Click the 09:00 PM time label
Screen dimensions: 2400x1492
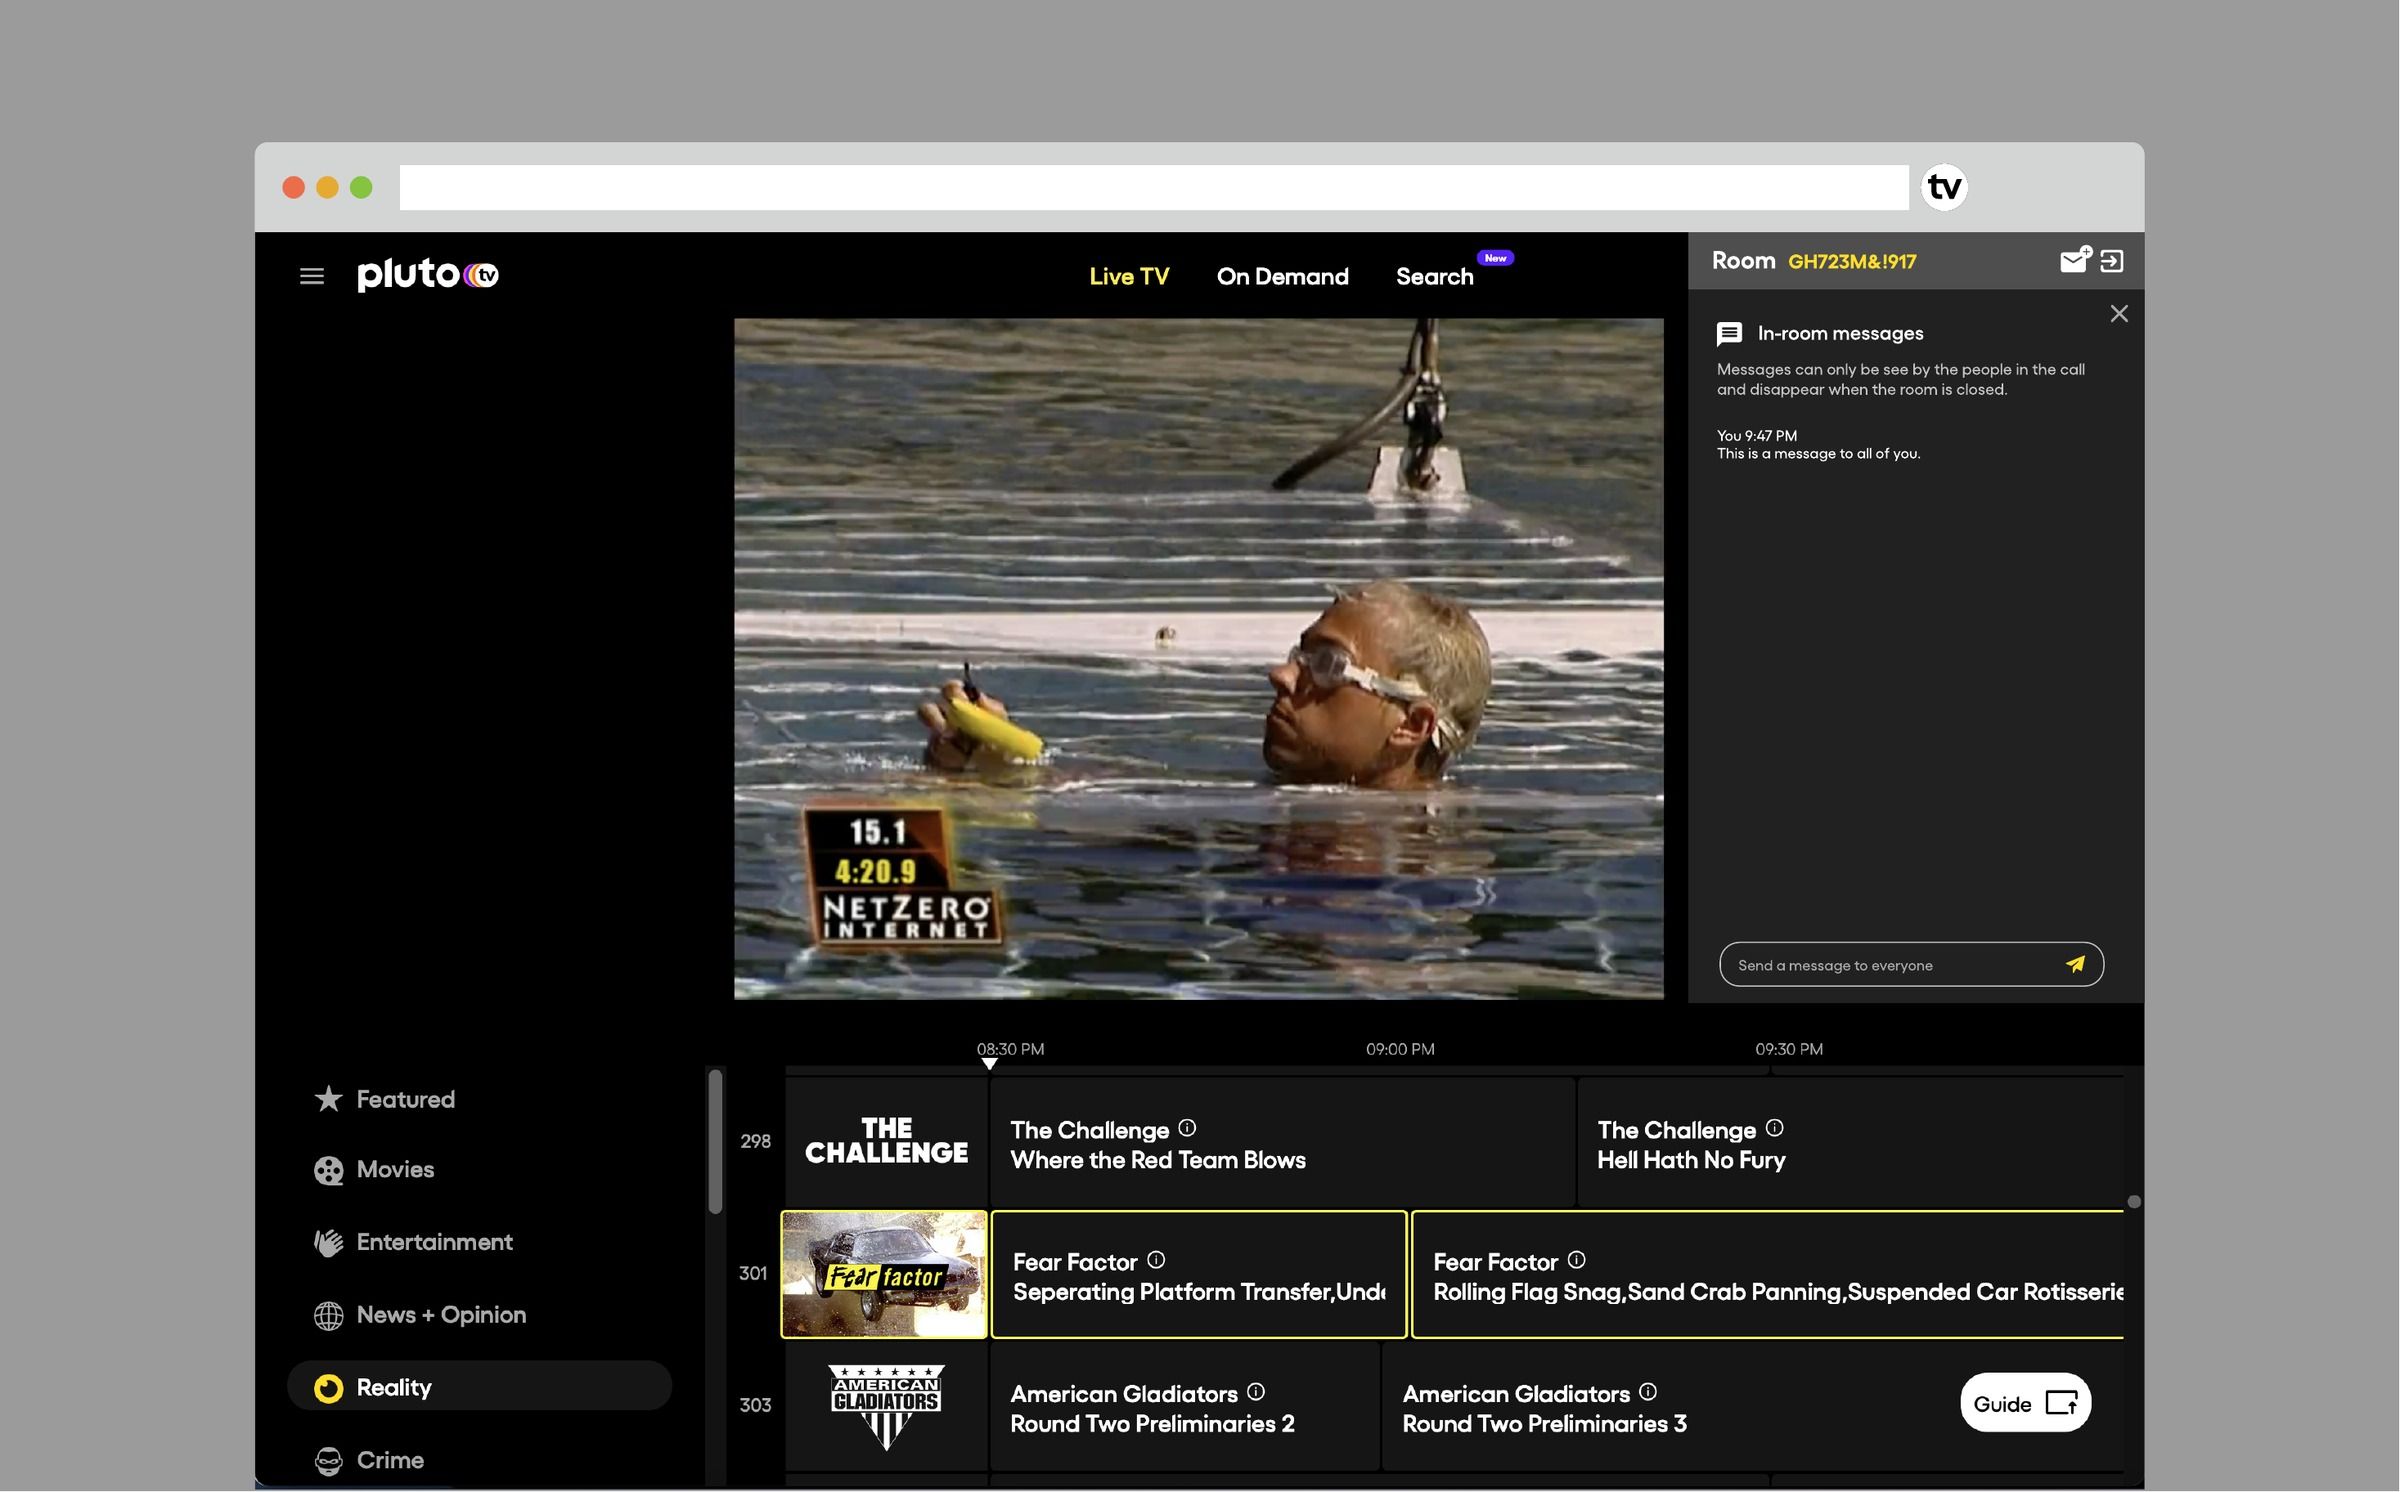click(x=1400, y=1049)
